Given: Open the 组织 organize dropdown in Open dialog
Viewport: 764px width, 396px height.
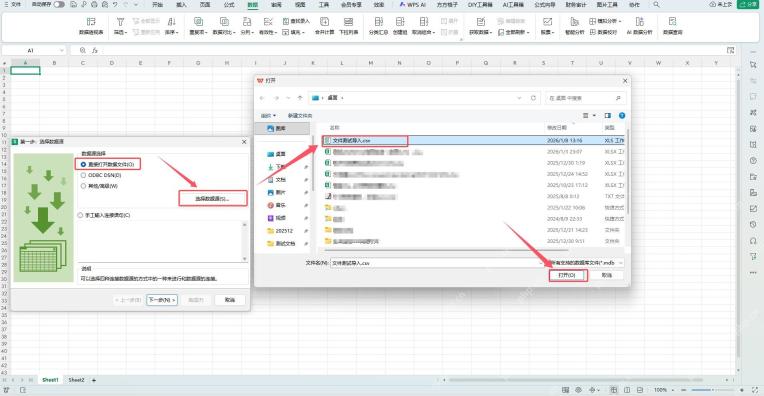Looking at the screenshot, I should coord(268,115).
